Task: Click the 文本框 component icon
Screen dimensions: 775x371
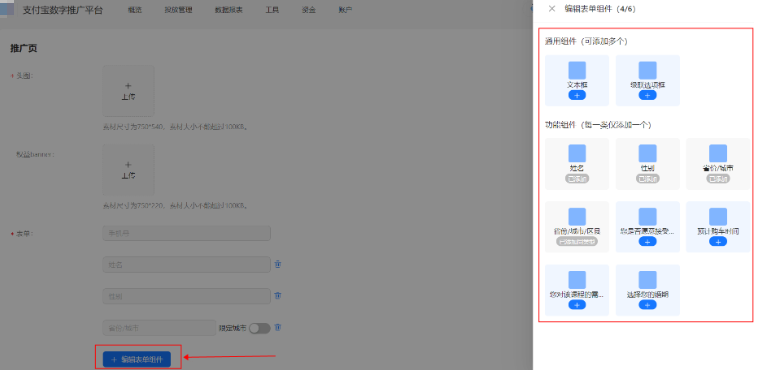Action: click(x=577, y=70)
